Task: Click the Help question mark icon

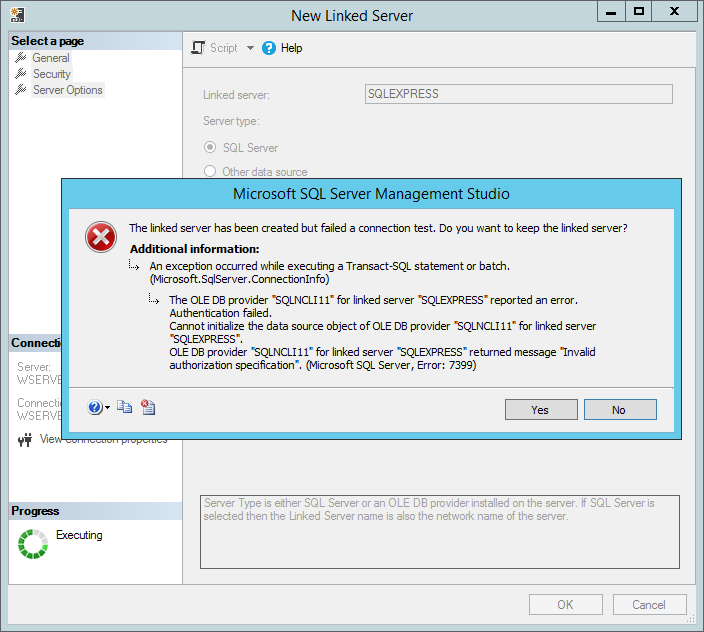Action: (x=268, y=48)
